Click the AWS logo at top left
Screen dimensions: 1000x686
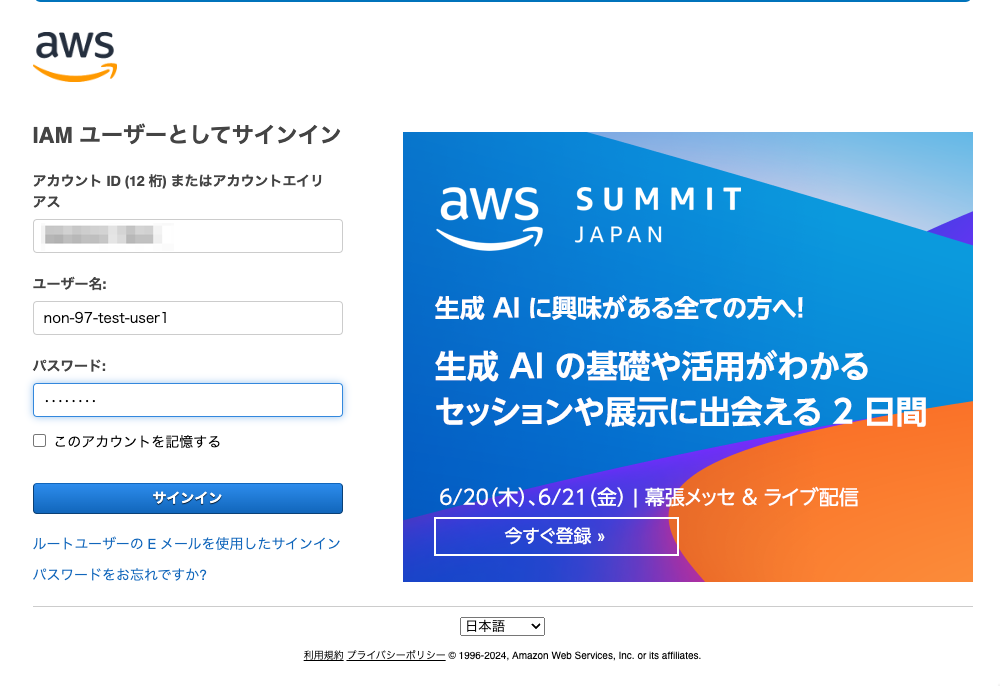coord(75,55)
